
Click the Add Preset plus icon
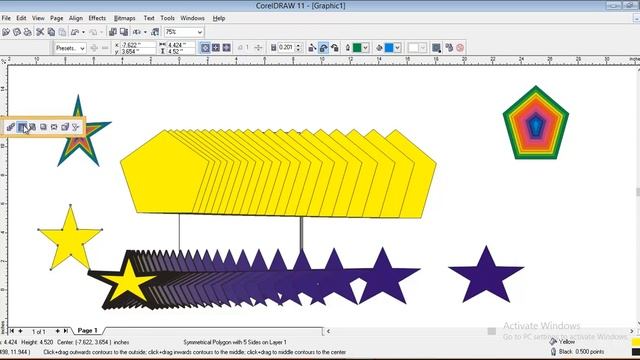point(94,48)
